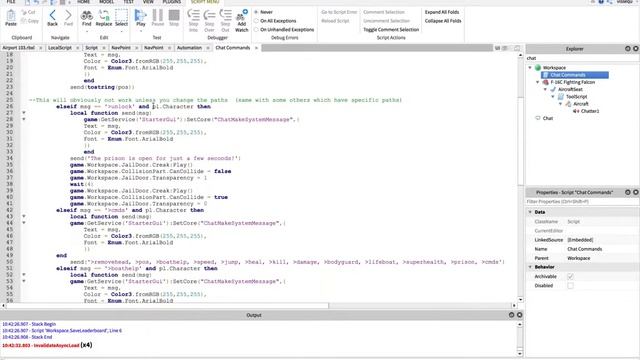The height and width of the screenshot is (360, 640).
Task: Toggle the Disabled checkbox
Action: pyautogui.click(x=570, y=286)
